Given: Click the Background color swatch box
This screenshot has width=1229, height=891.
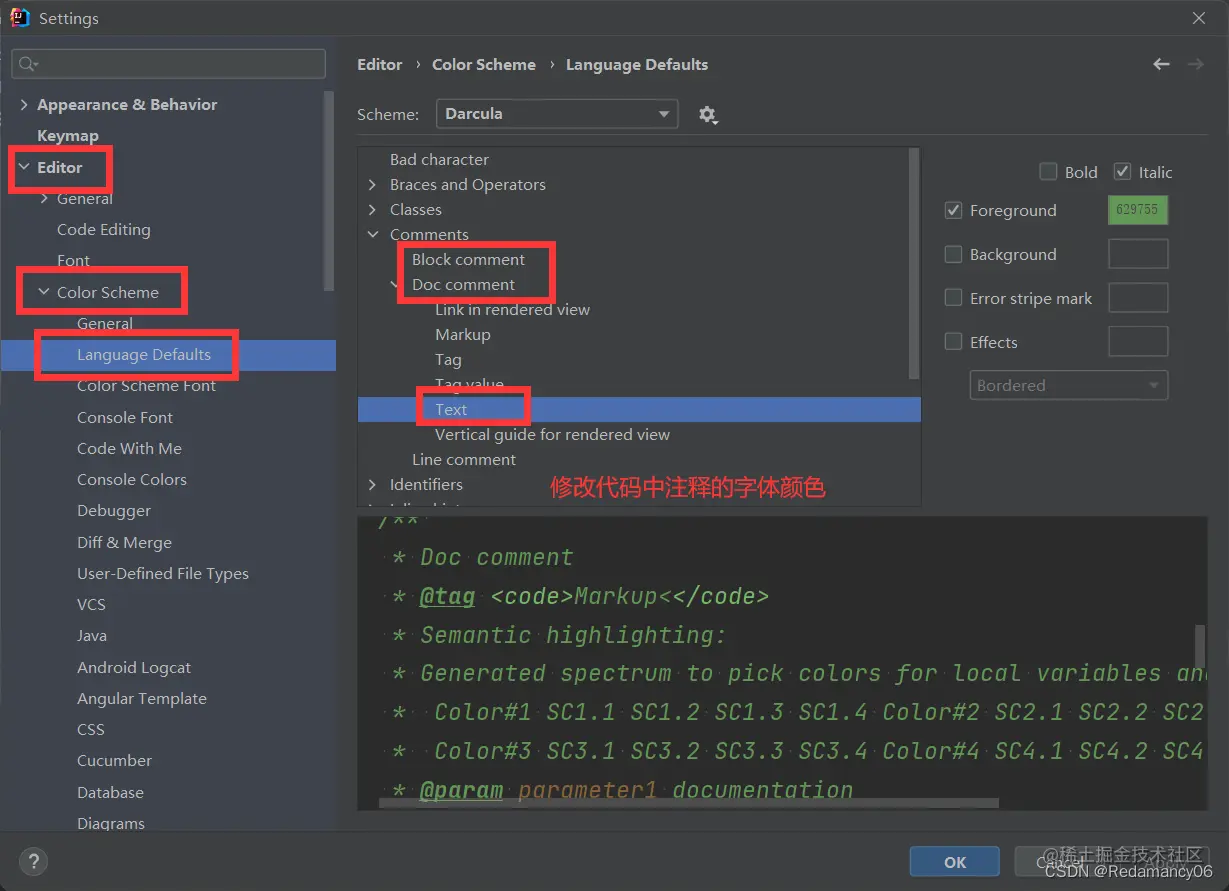Looking at the screenshot, I should point(1138,254).
